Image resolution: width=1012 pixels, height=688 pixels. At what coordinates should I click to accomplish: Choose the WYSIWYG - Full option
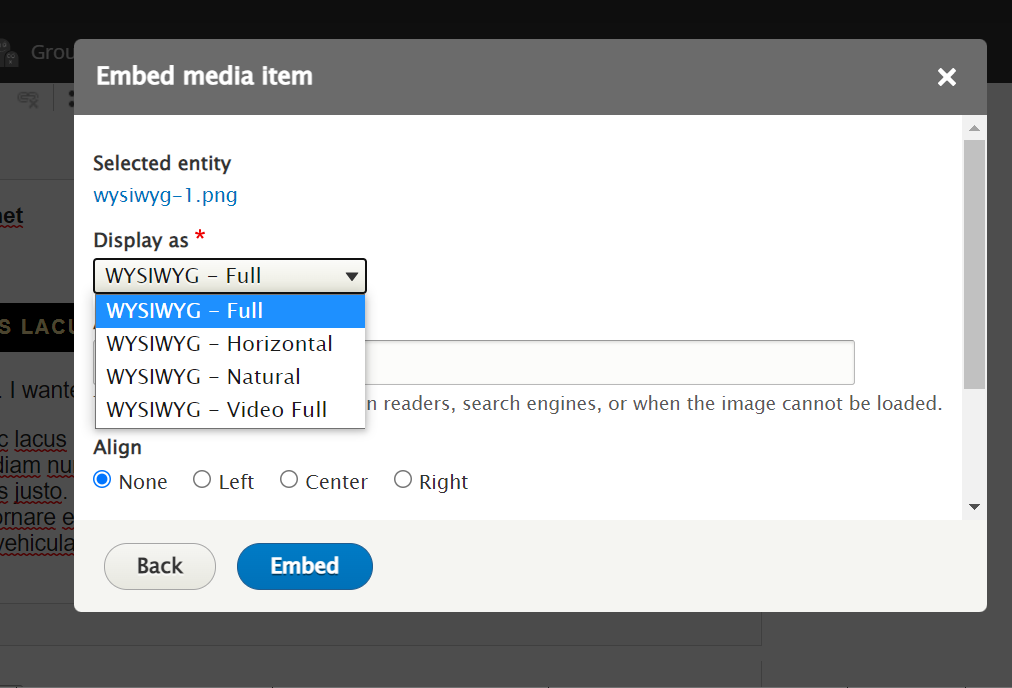point(230,311)
